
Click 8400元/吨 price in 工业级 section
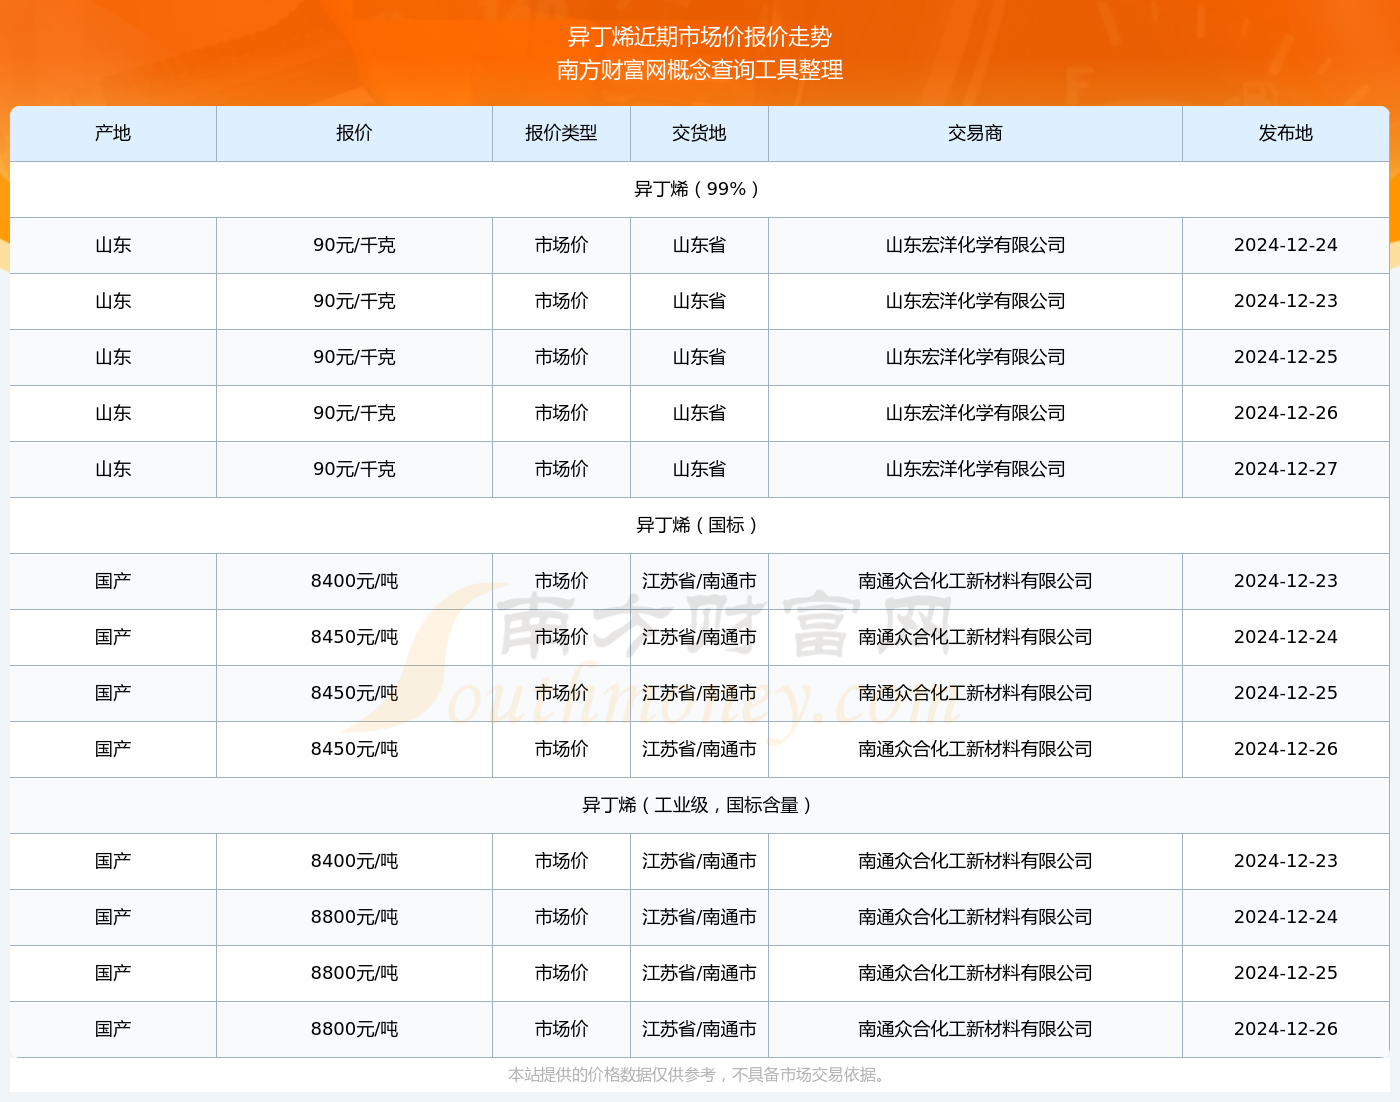[354, 861]
